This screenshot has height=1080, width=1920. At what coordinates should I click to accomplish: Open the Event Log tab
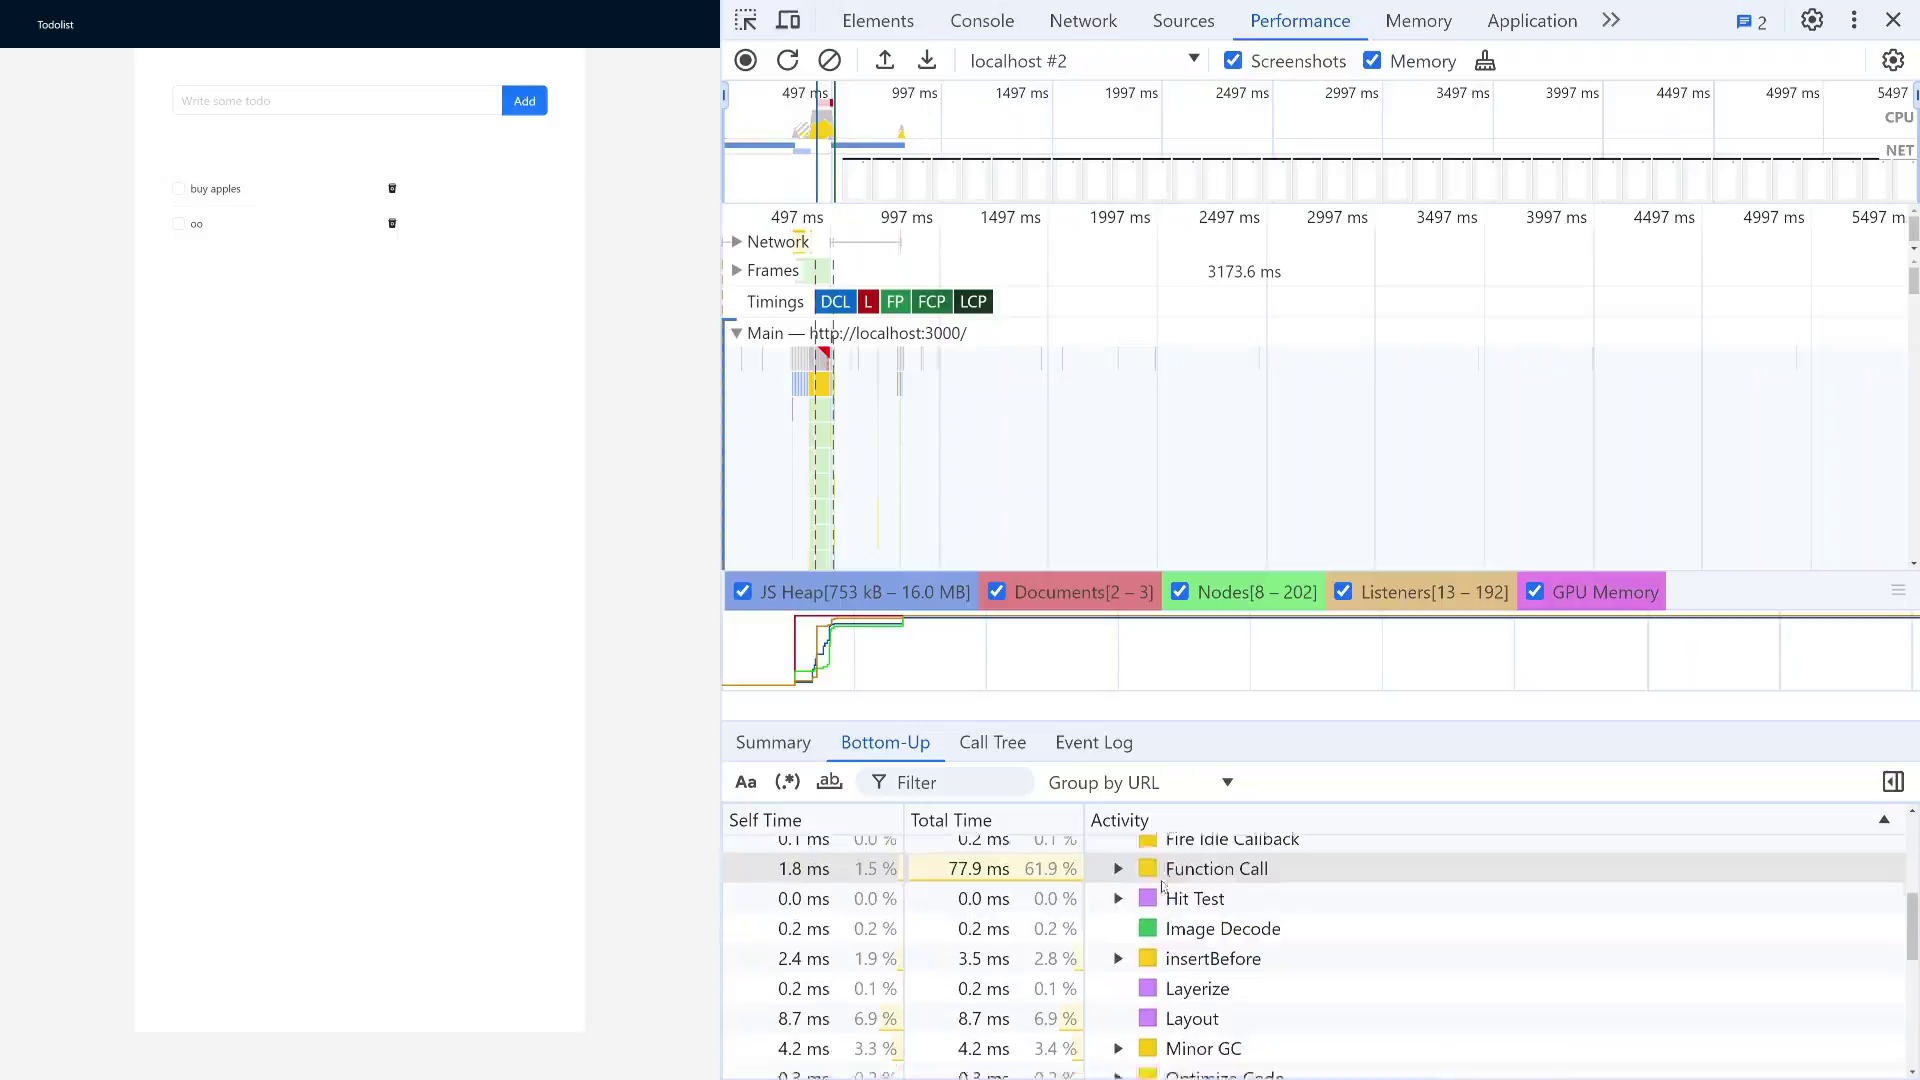point(1094,742)
